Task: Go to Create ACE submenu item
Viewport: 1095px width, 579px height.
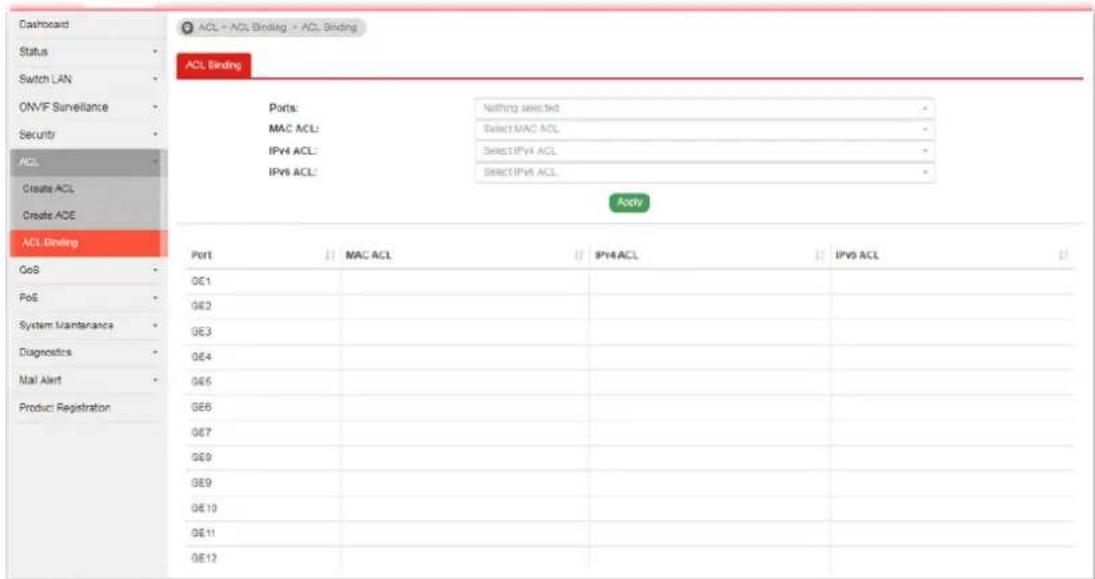Action: (x=87, y=216)
